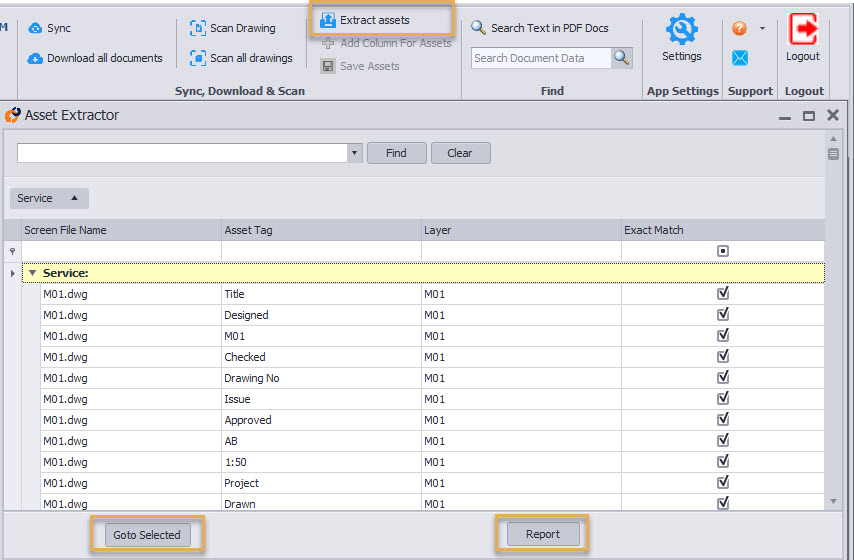Sort by Exact Match column header
Viewport: 854px width, 560px height.
[723, 230]
